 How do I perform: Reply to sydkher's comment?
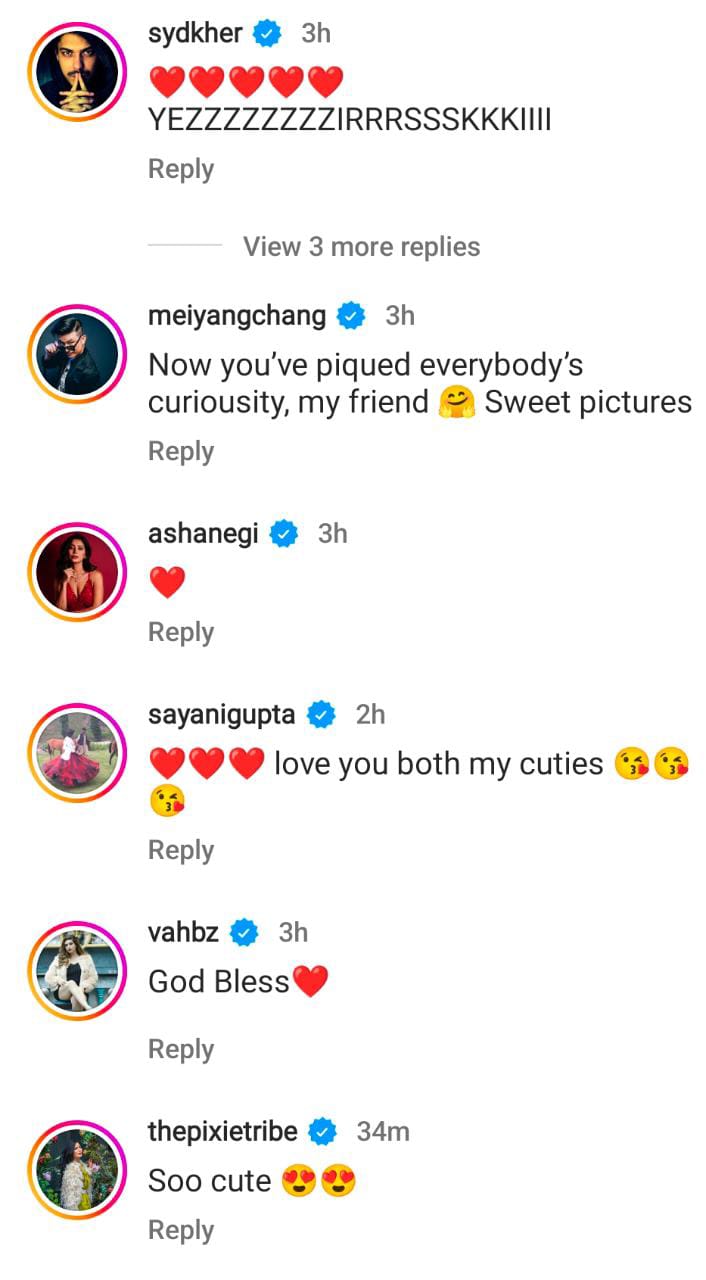coord(181,168)
